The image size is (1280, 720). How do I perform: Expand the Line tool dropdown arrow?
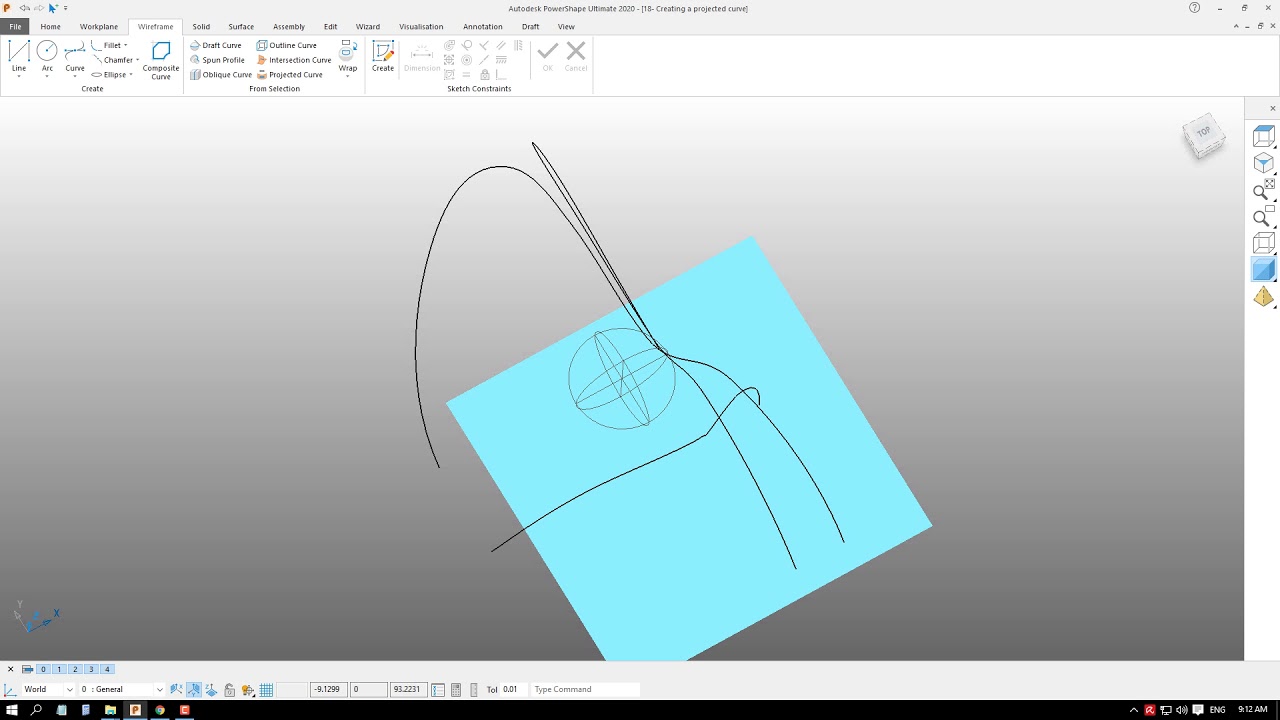coord(19,76)
